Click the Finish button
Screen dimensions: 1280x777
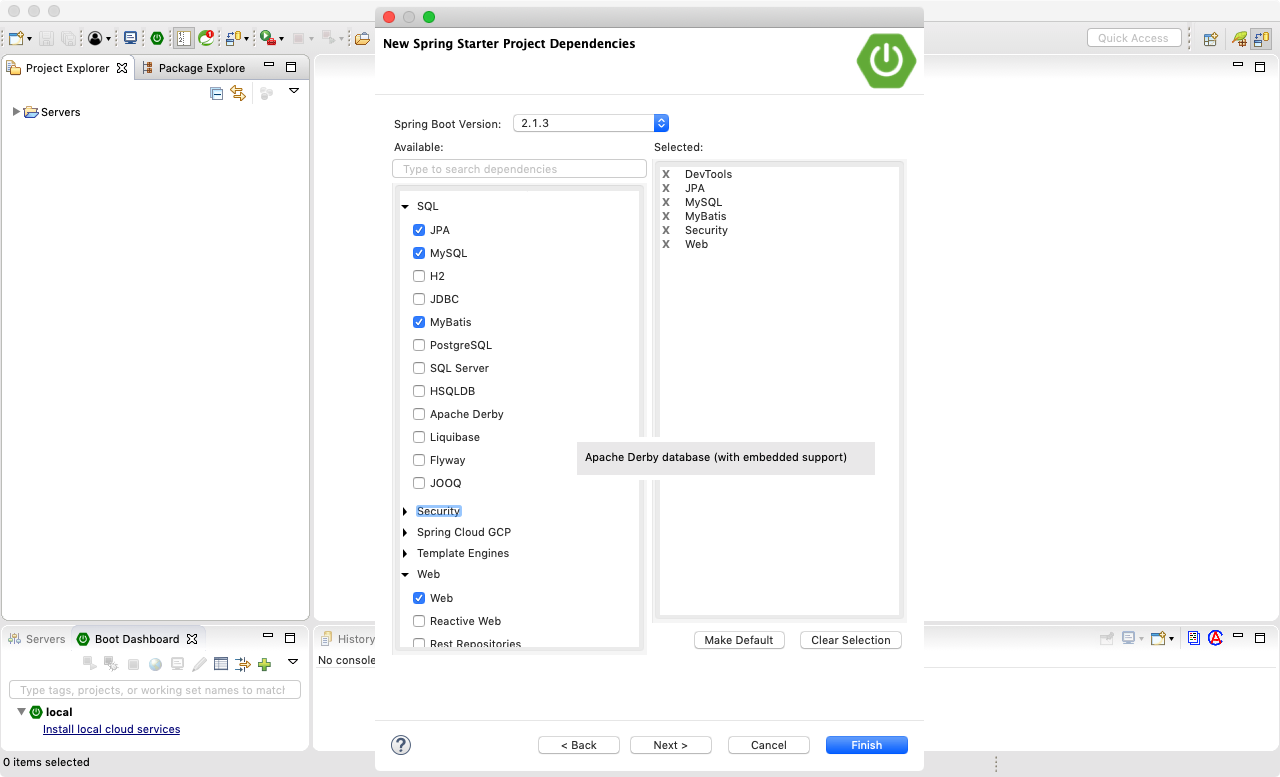[866, 745]
